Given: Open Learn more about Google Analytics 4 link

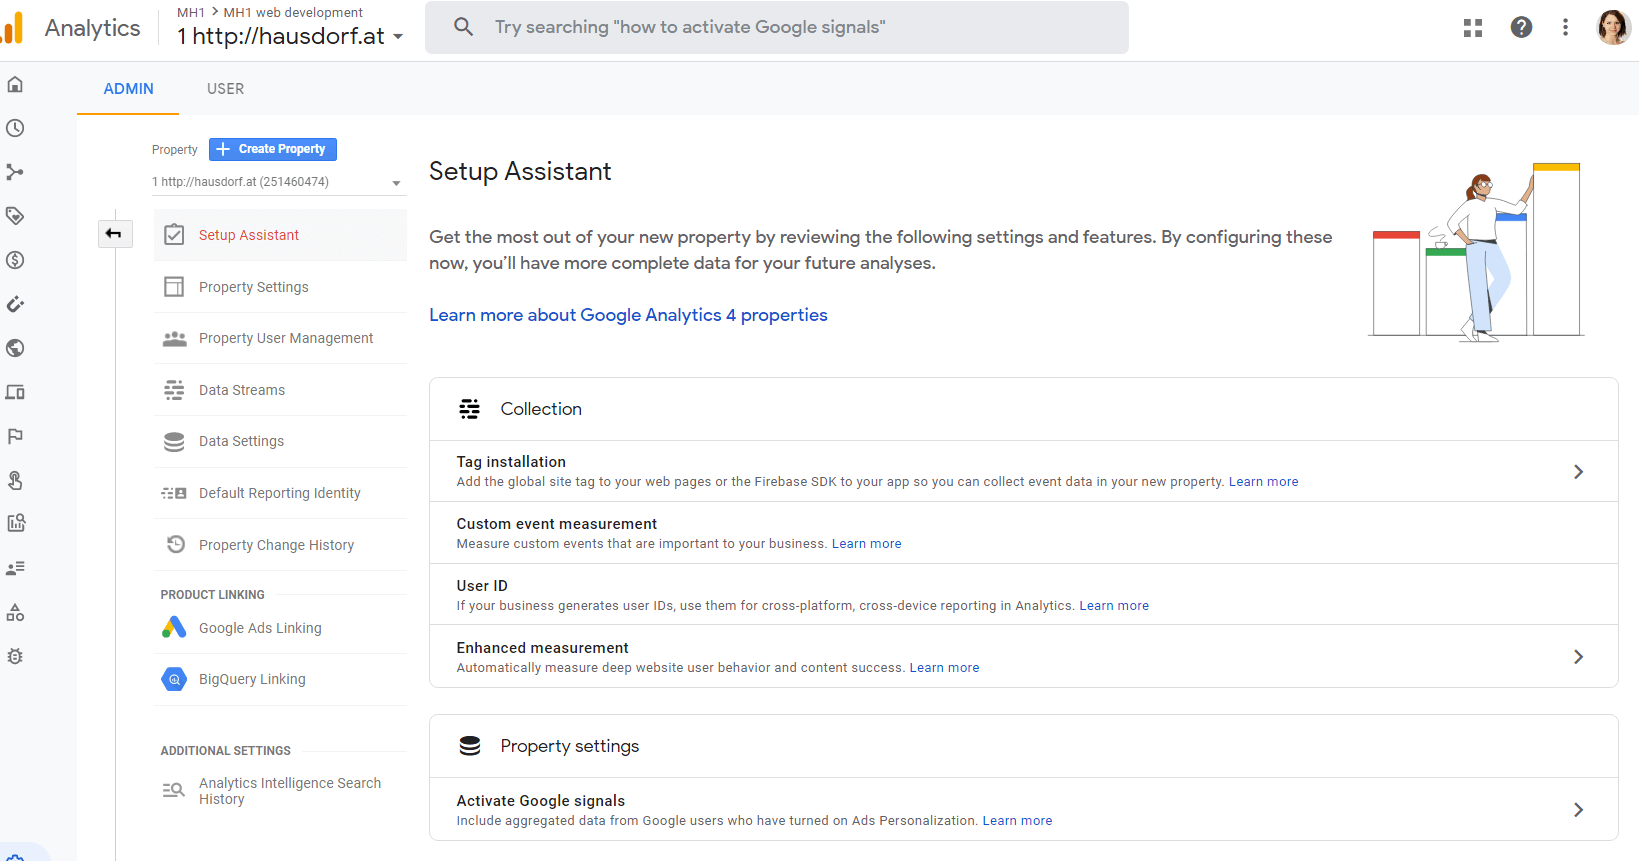Looking at the screenshot, I should point(628,315).
